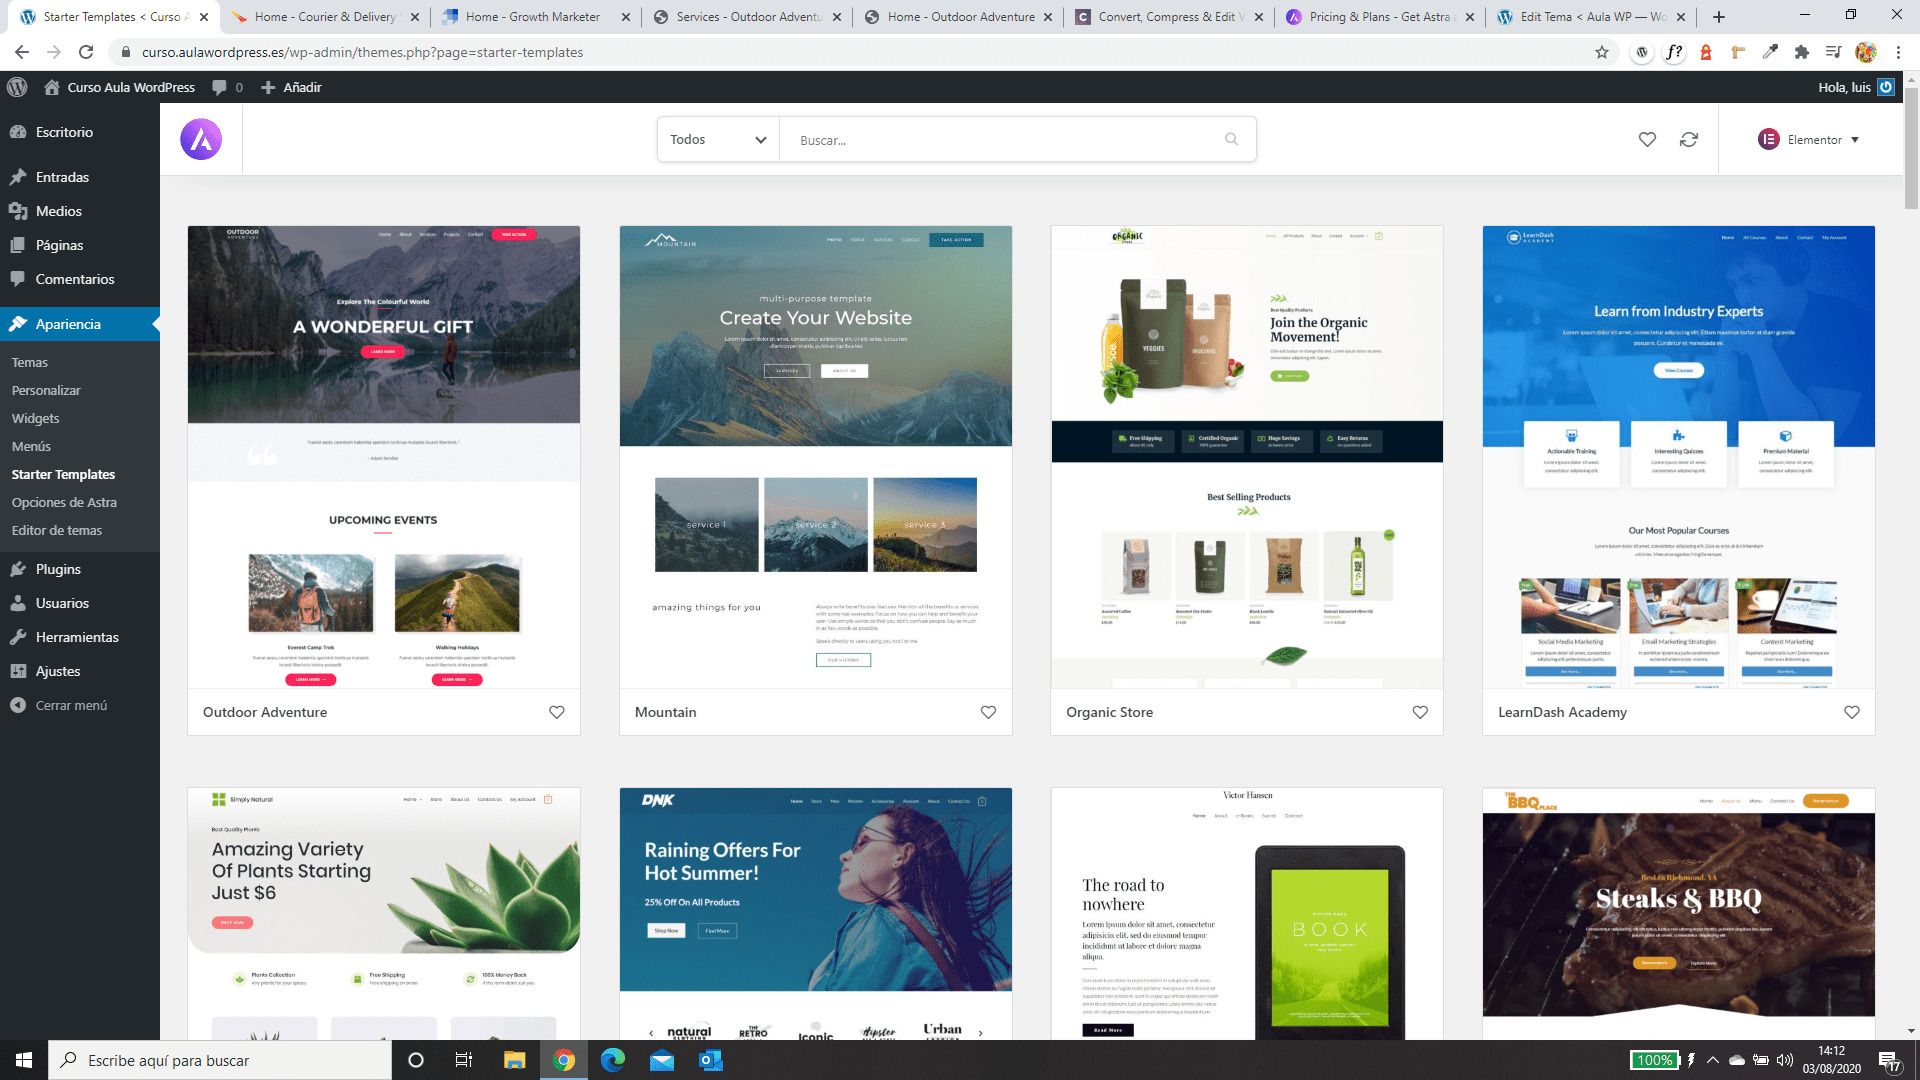Click the sync library refresh icon
This screenshot has height=1080, width=1920.
tap(1689, 140)
